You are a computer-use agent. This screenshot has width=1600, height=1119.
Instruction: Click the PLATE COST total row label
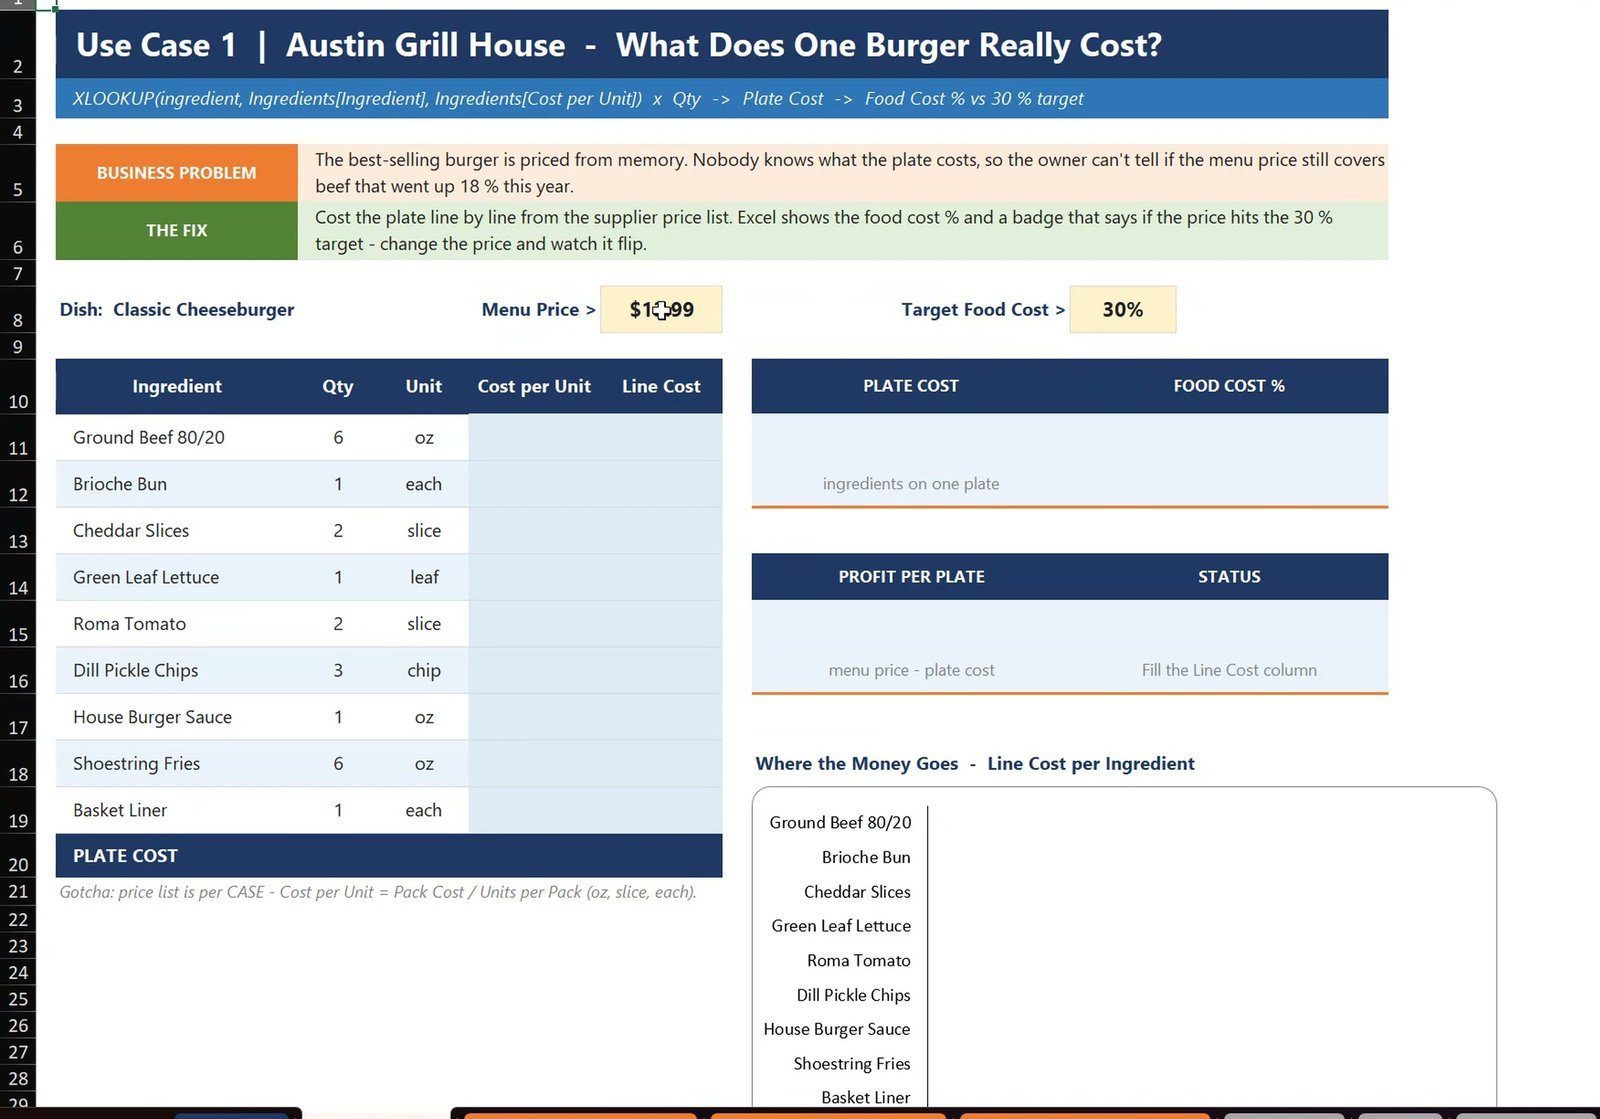tap(125, 856)
